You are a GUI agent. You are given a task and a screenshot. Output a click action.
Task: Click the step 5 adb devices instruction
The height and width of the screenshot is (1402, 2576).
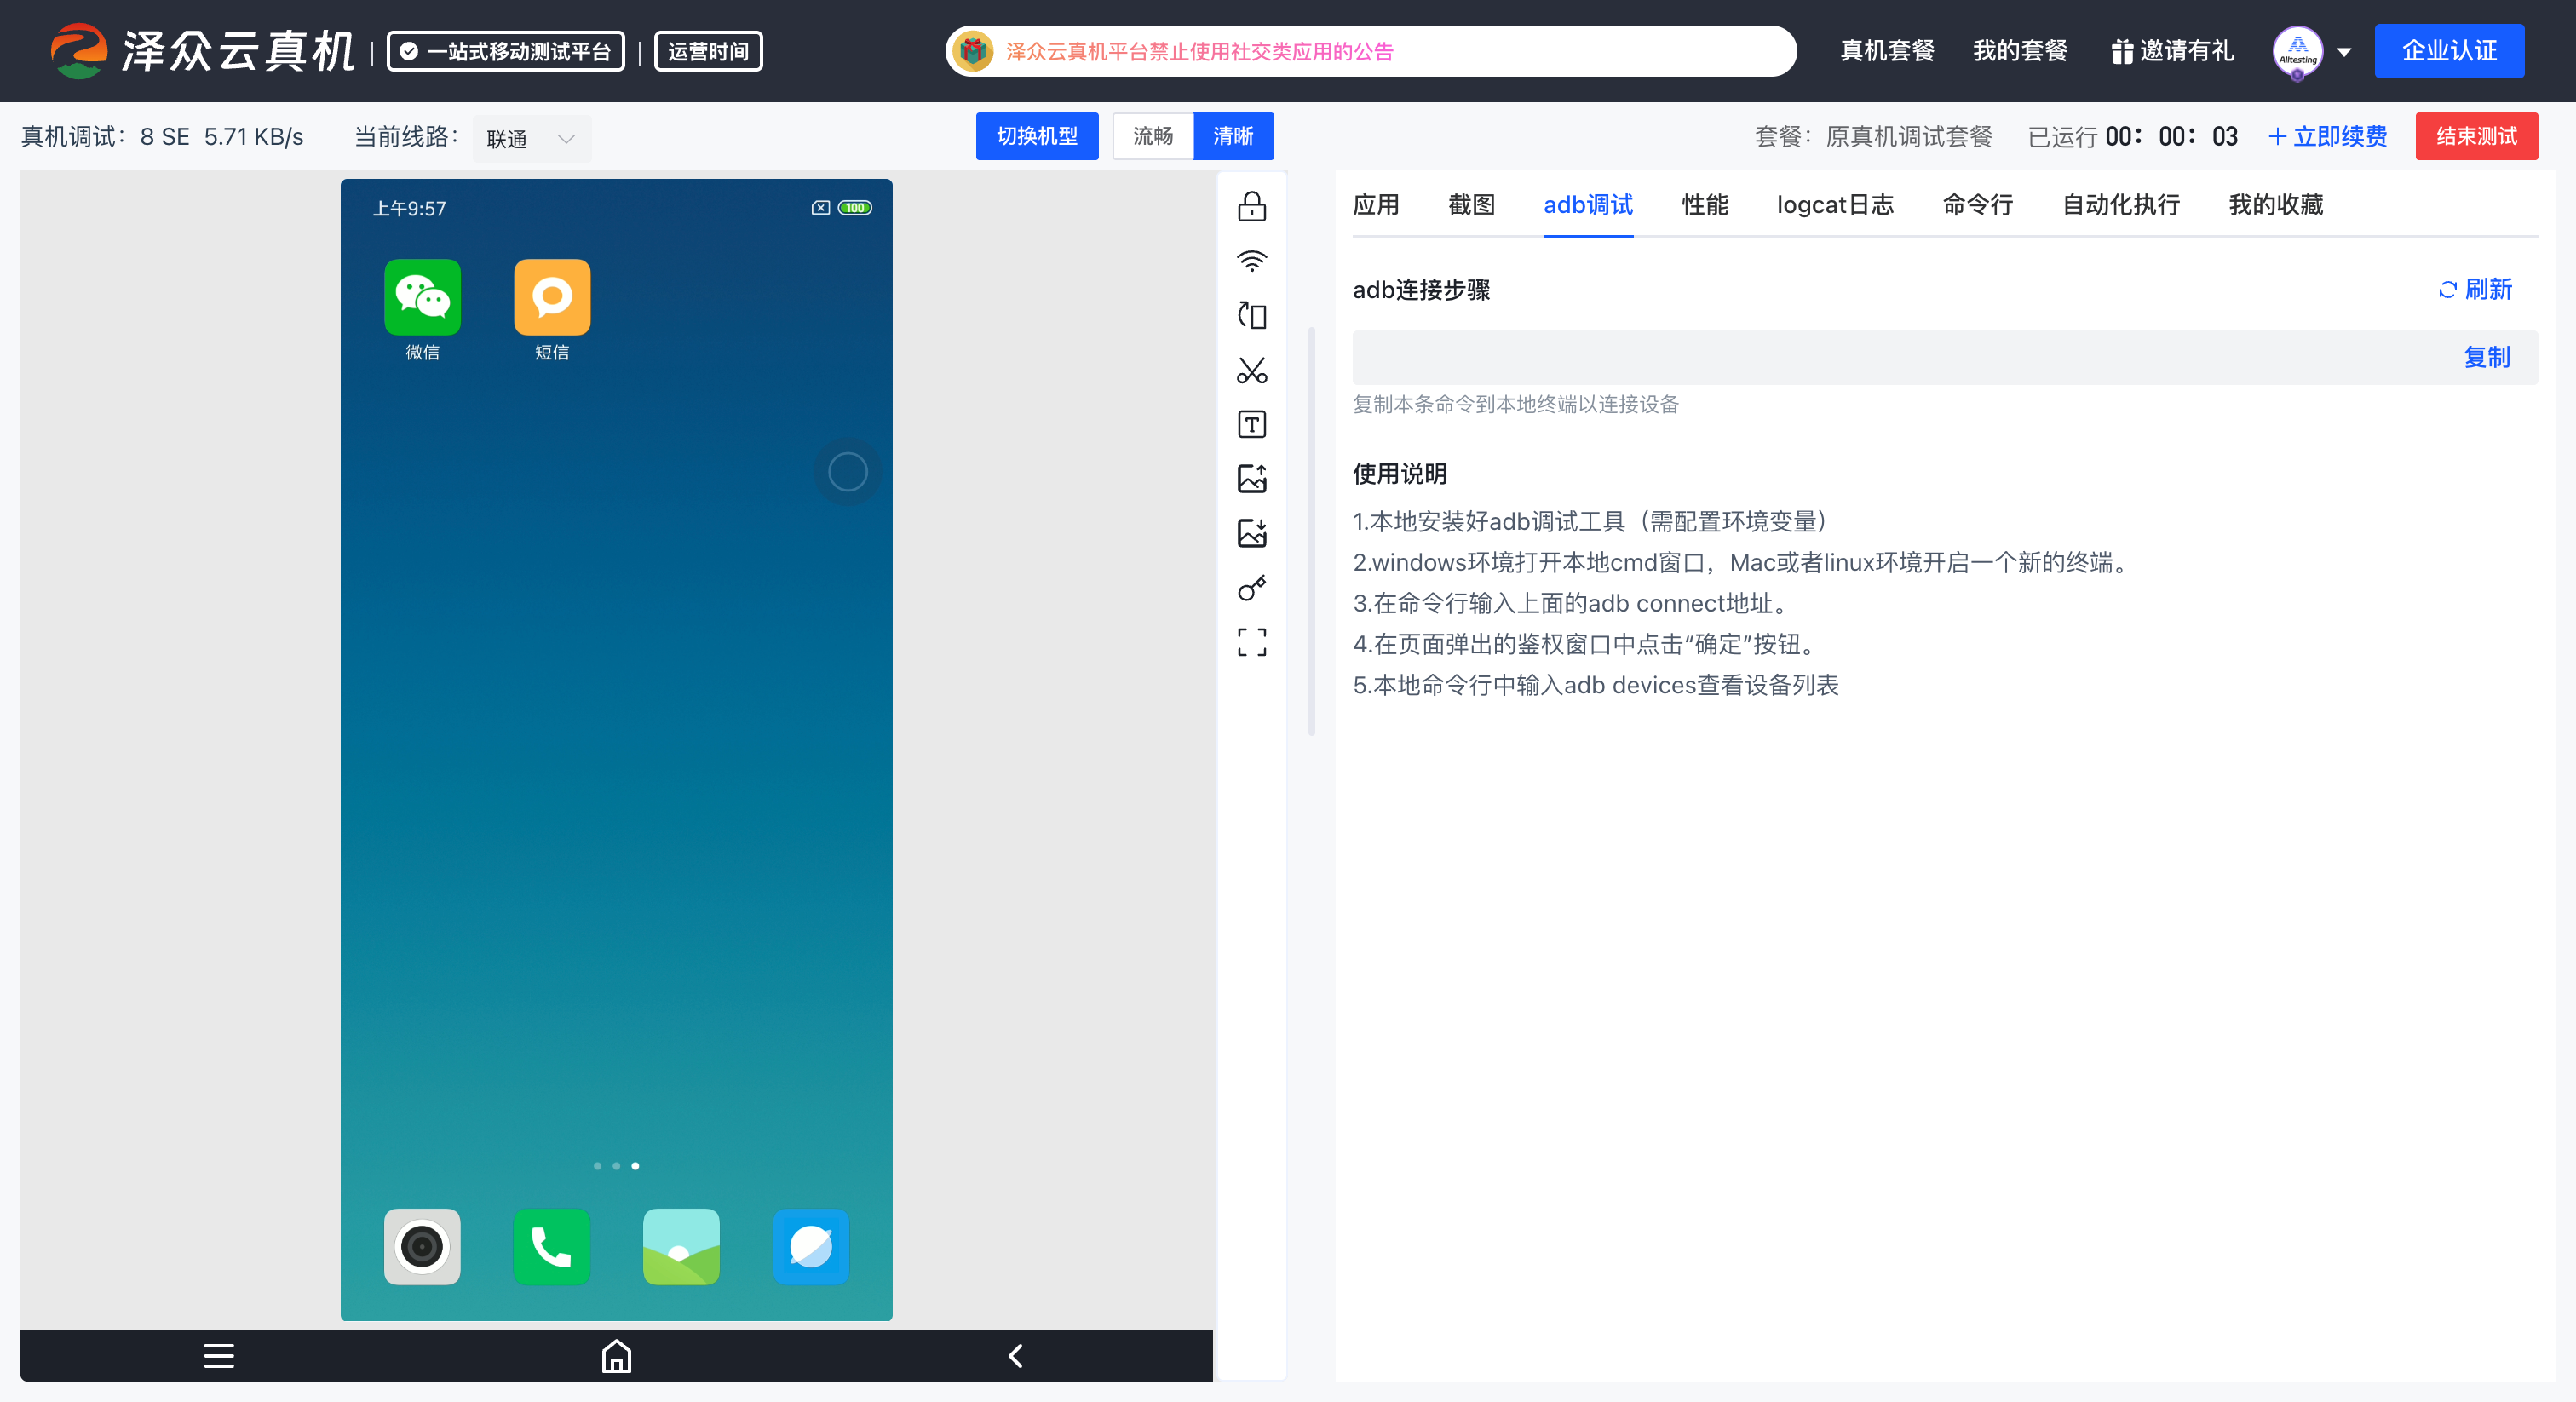pos(1596,686)
